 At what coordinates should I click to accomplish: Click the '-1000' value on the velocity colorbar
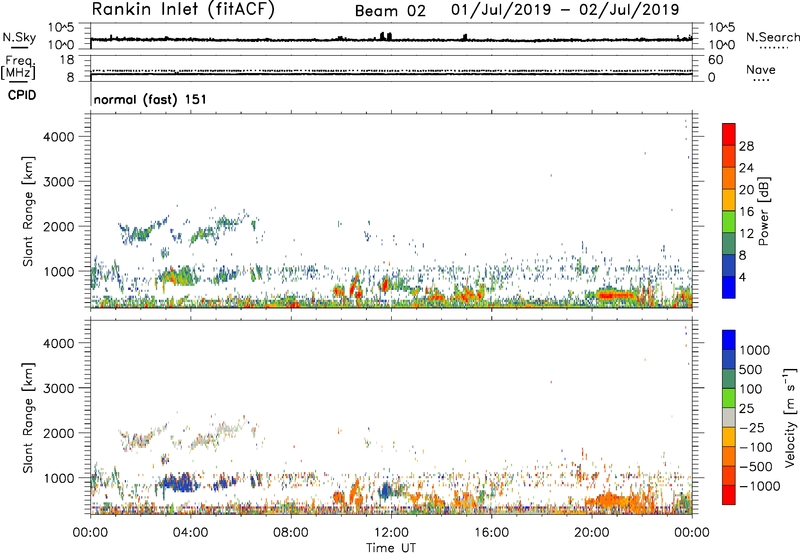click(x=760, y=486)
